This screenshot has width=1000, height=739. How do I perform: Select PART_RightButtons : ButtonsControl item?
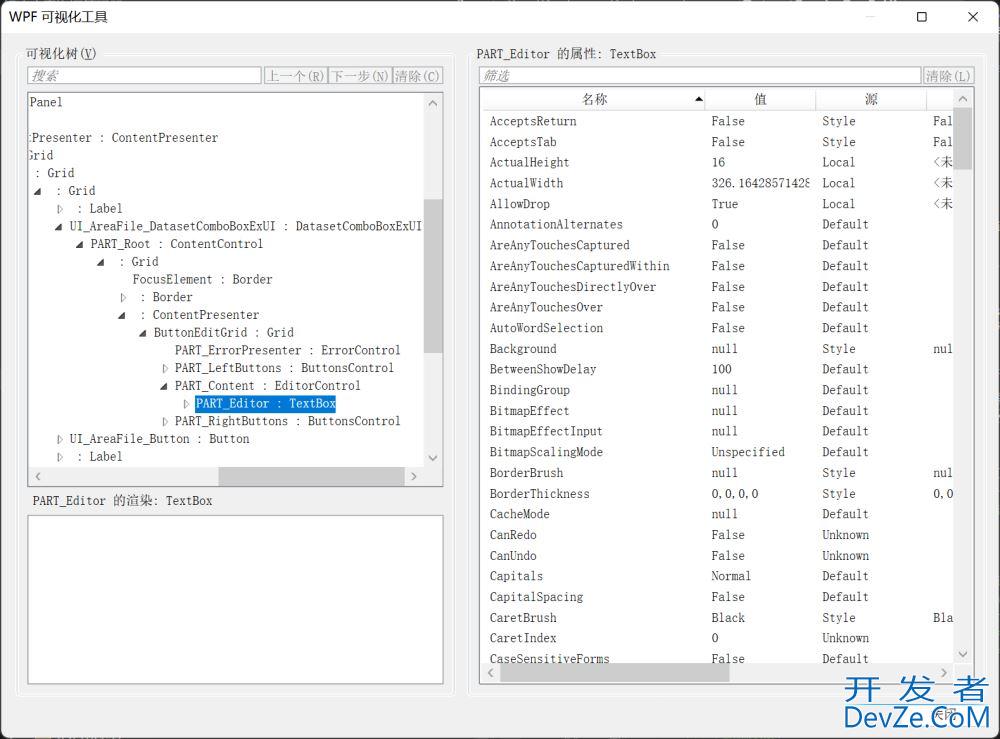(x=288, y=421)
